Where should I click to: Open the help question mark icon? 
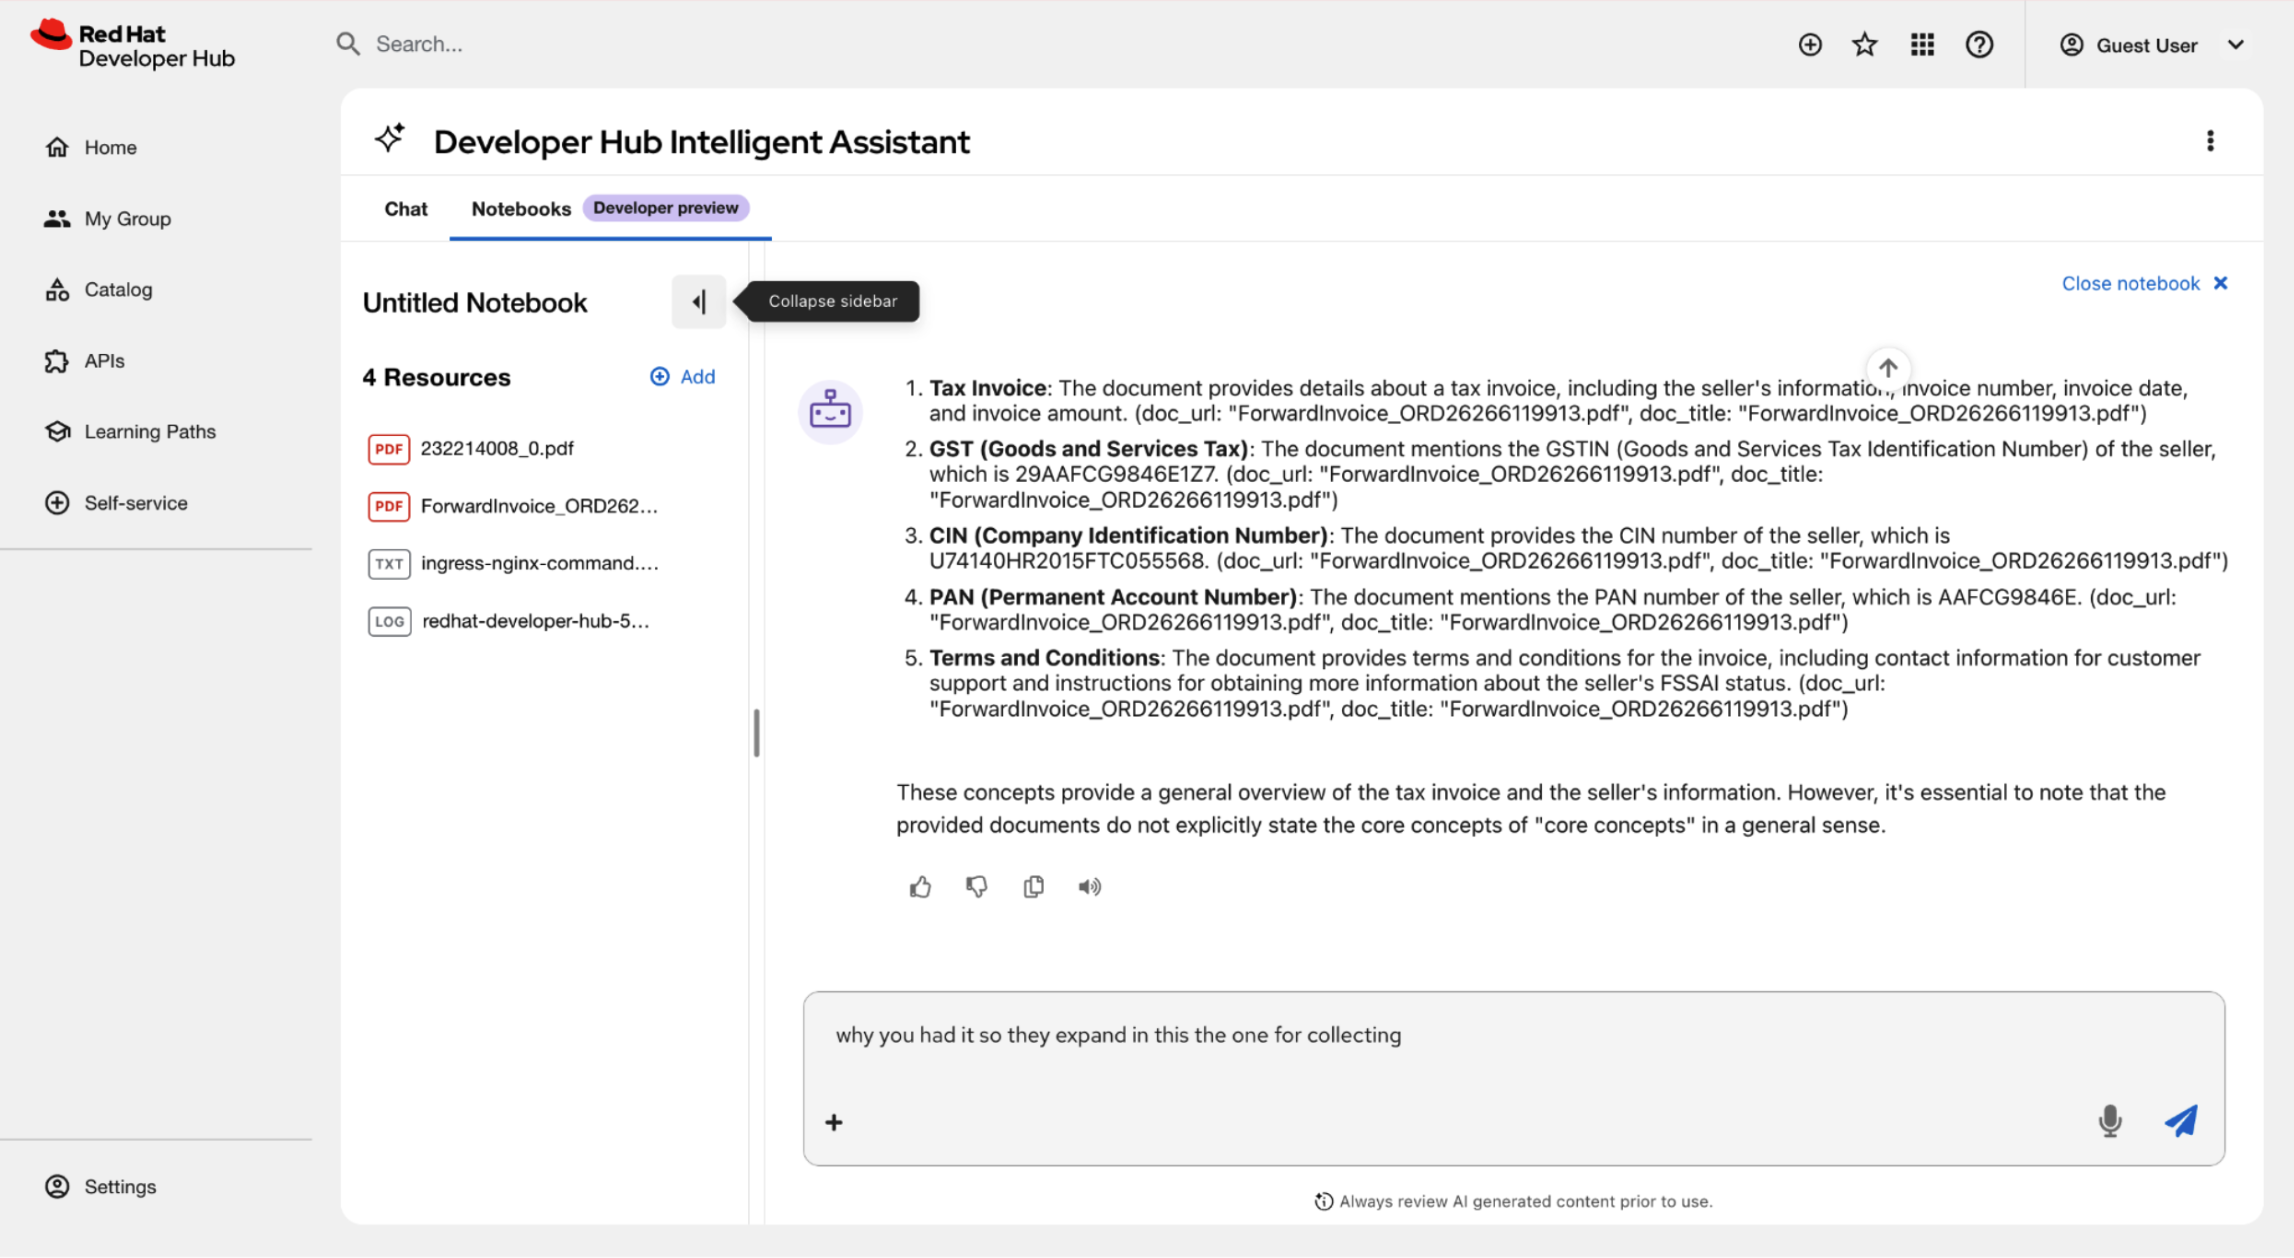(x=1979, y=45)
